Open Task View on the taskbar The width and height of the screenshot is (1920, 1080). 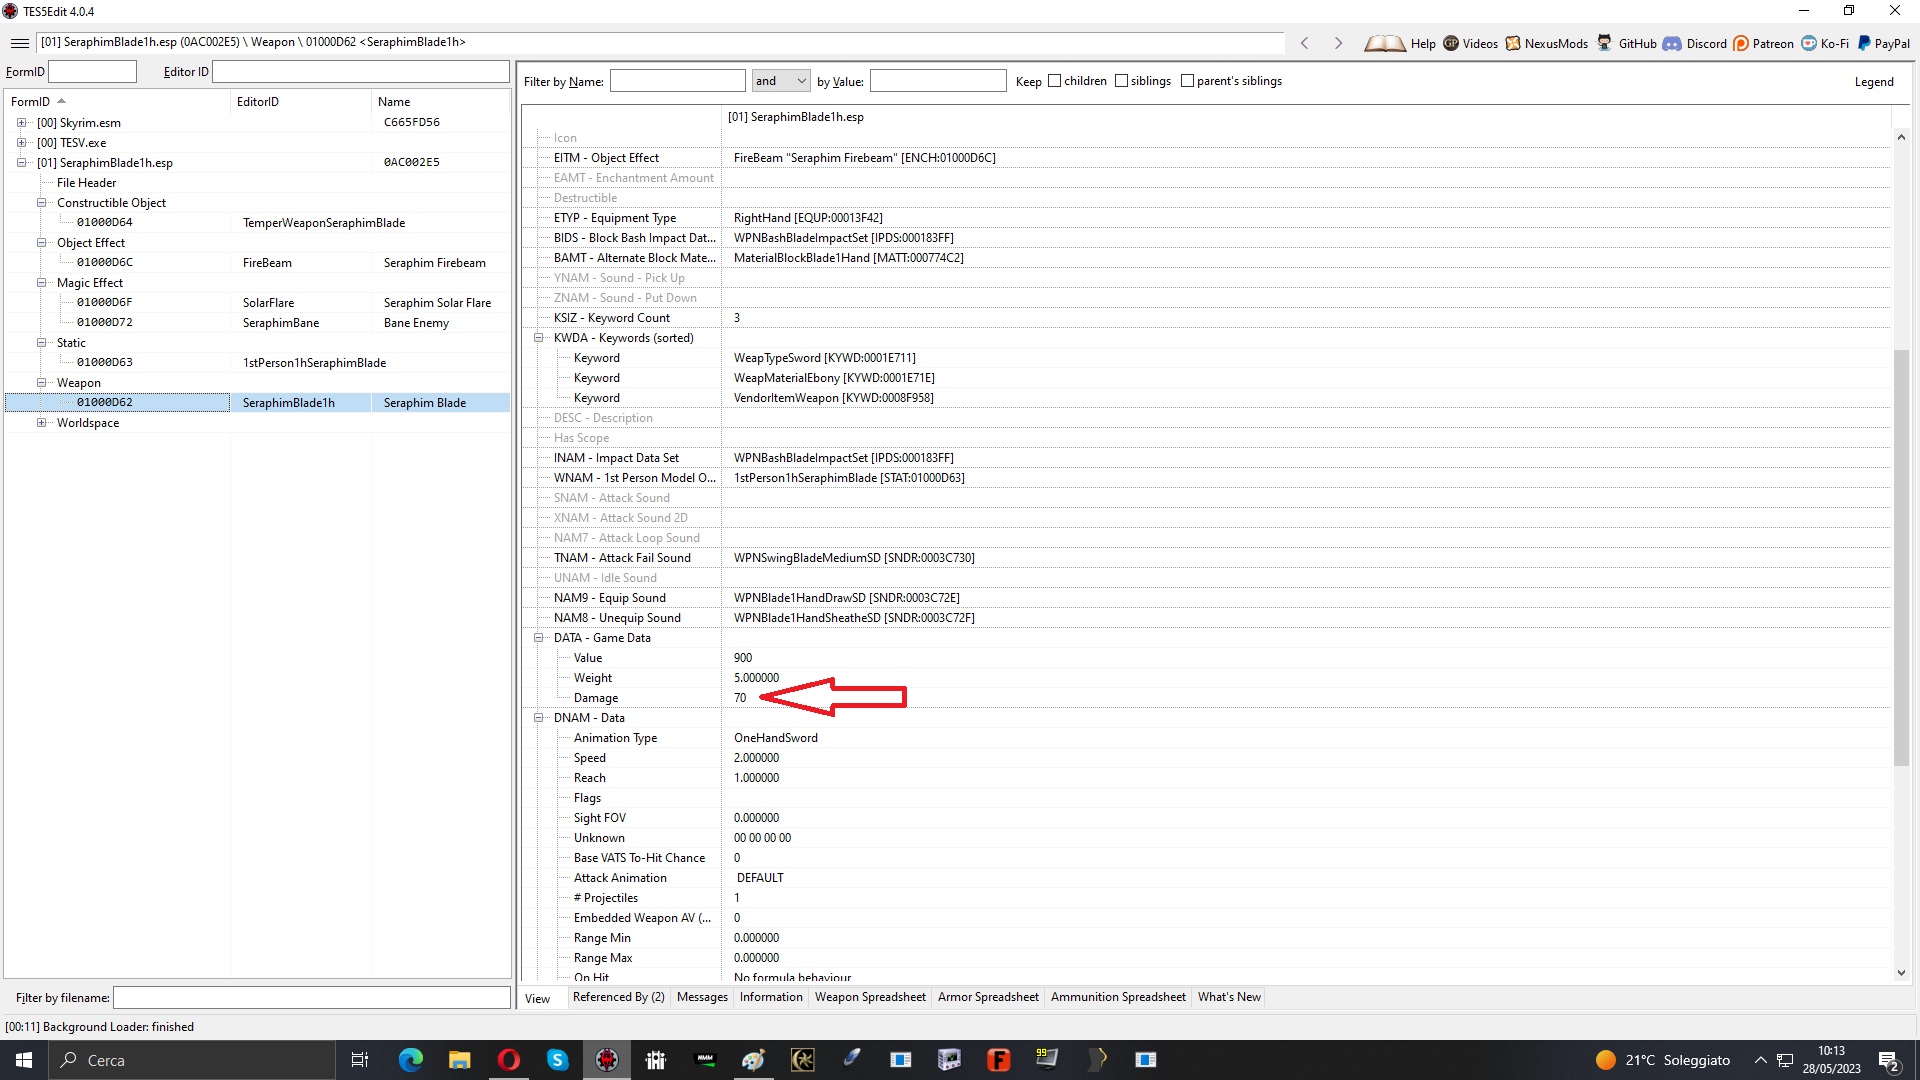point(360,1060)
